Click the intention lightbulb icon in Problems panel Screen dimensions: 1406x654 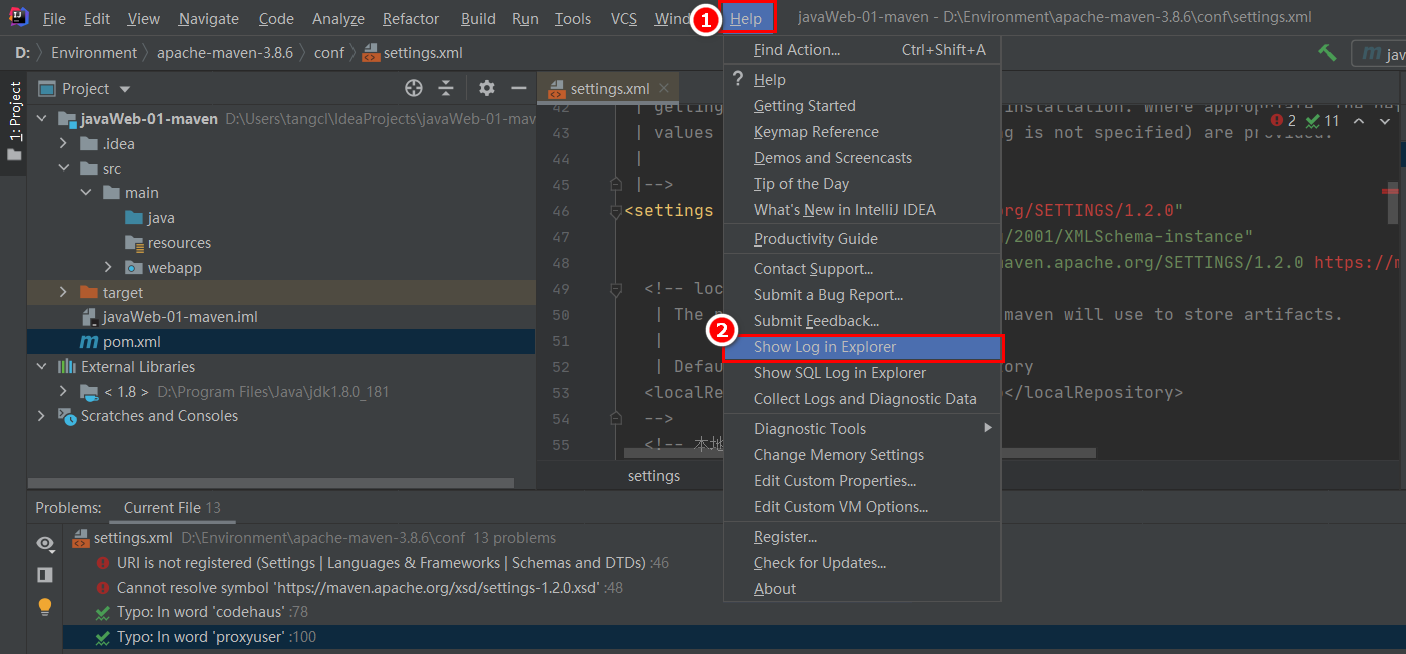tap(45, 606)
